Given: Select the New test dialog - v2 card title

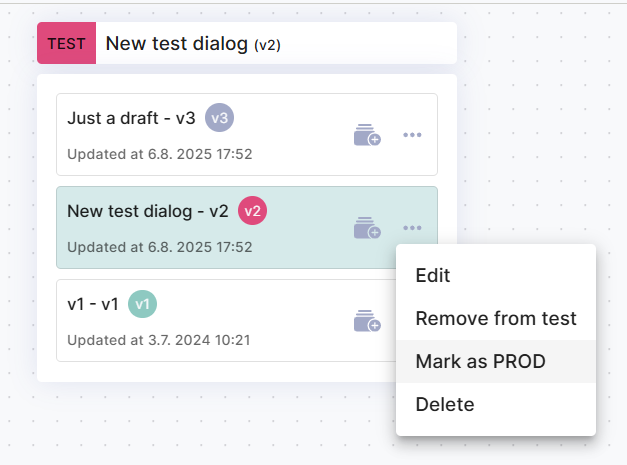Looking at the screenshot, I should click(148, 211).
